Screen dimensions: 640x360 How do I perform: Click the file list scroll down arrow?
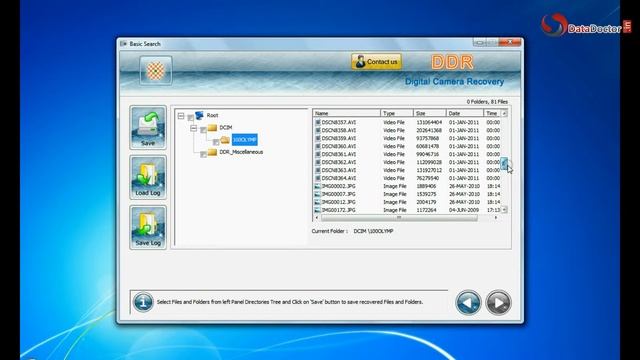pos(504,209)
